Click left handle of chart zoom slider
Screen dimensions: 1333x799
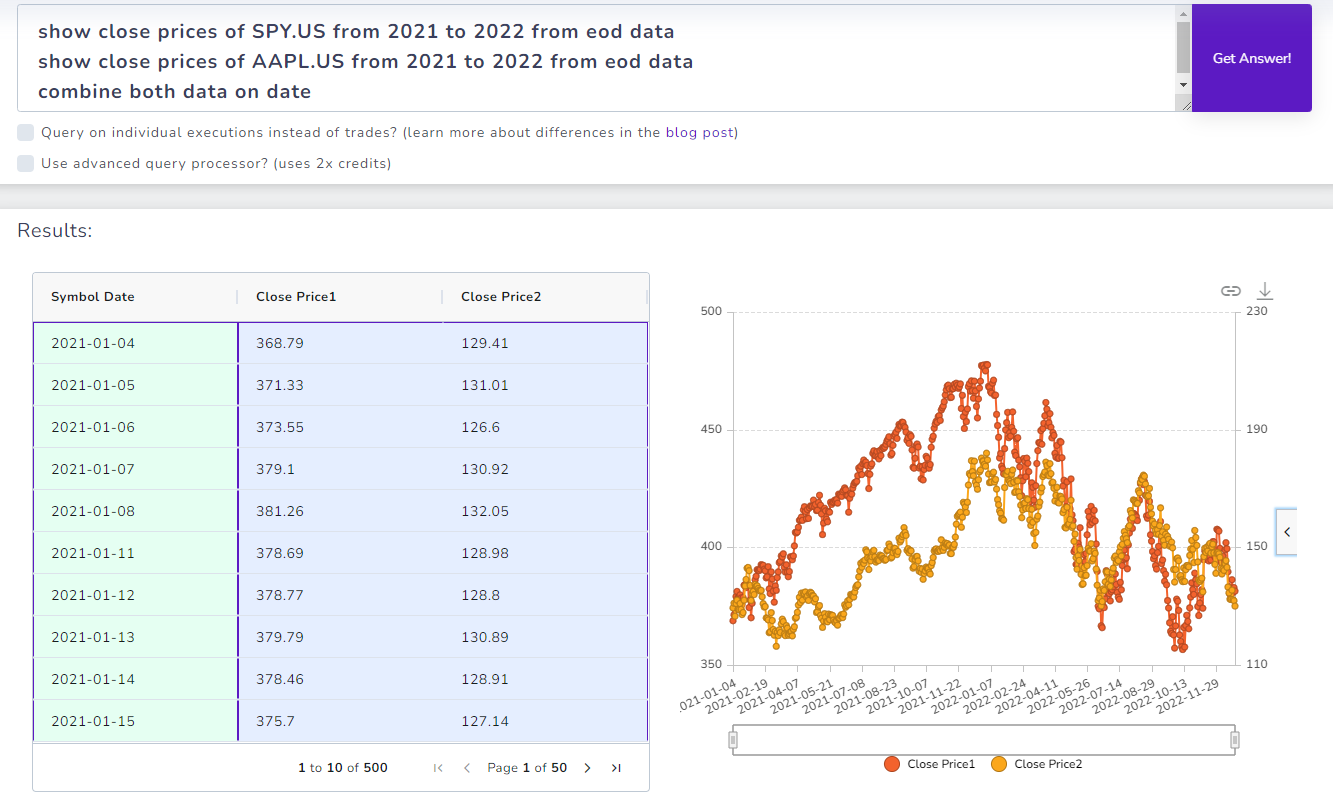733,740
